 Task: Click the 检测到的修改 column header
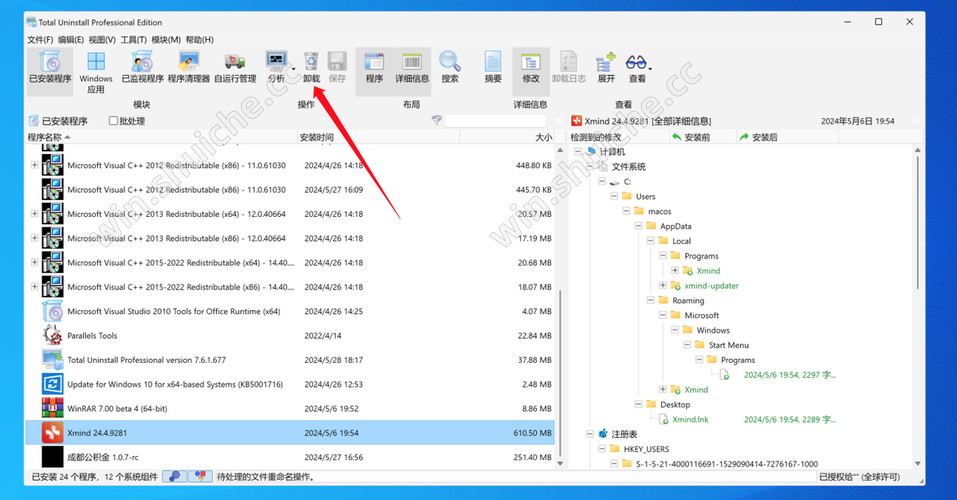[618, 137]
